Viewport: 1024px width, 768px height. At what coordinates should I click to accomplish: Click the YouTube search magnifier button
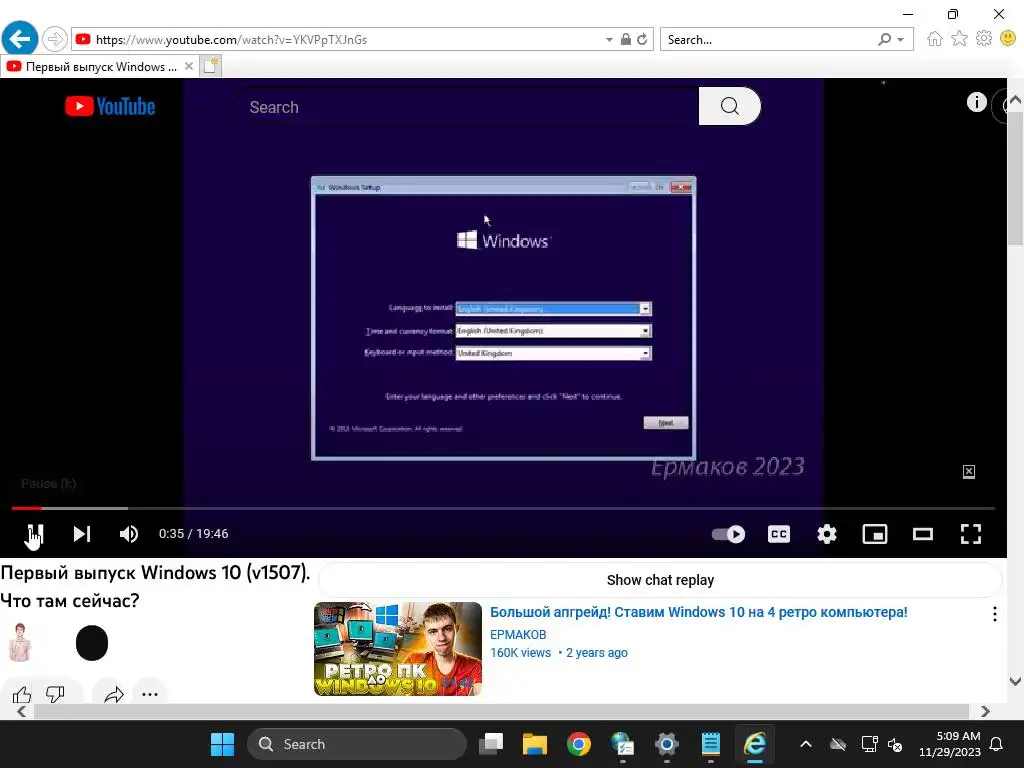click(729, 106)
